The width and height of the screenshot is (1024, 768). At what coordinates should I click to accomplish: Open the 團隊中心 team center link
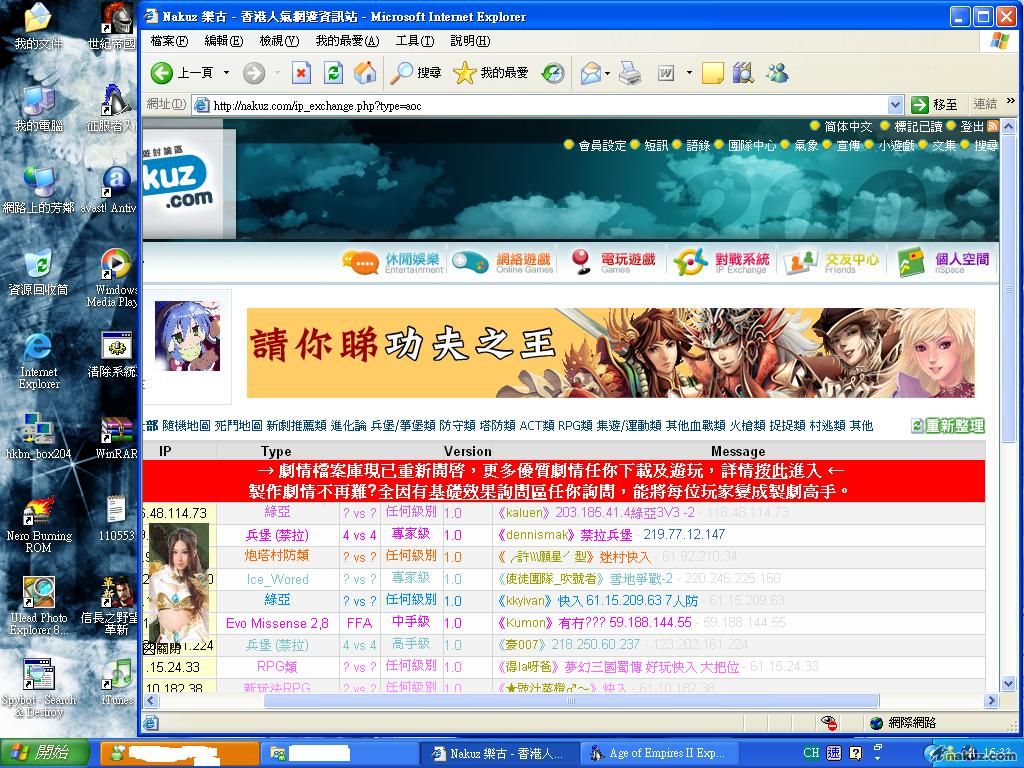click(x=752, y=146)
